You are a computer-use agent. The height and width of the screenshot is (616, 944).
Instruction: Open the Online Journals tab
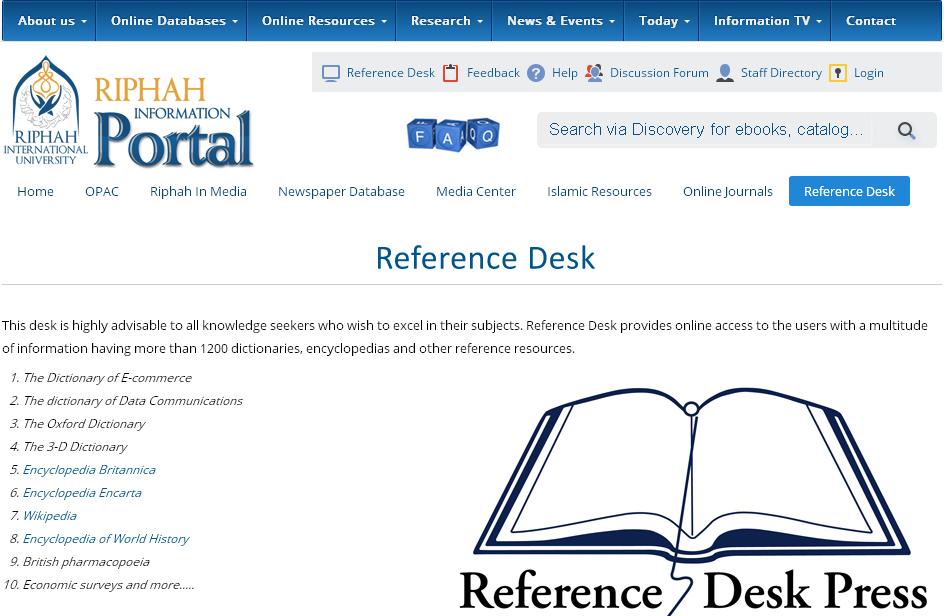pos(727,191)
